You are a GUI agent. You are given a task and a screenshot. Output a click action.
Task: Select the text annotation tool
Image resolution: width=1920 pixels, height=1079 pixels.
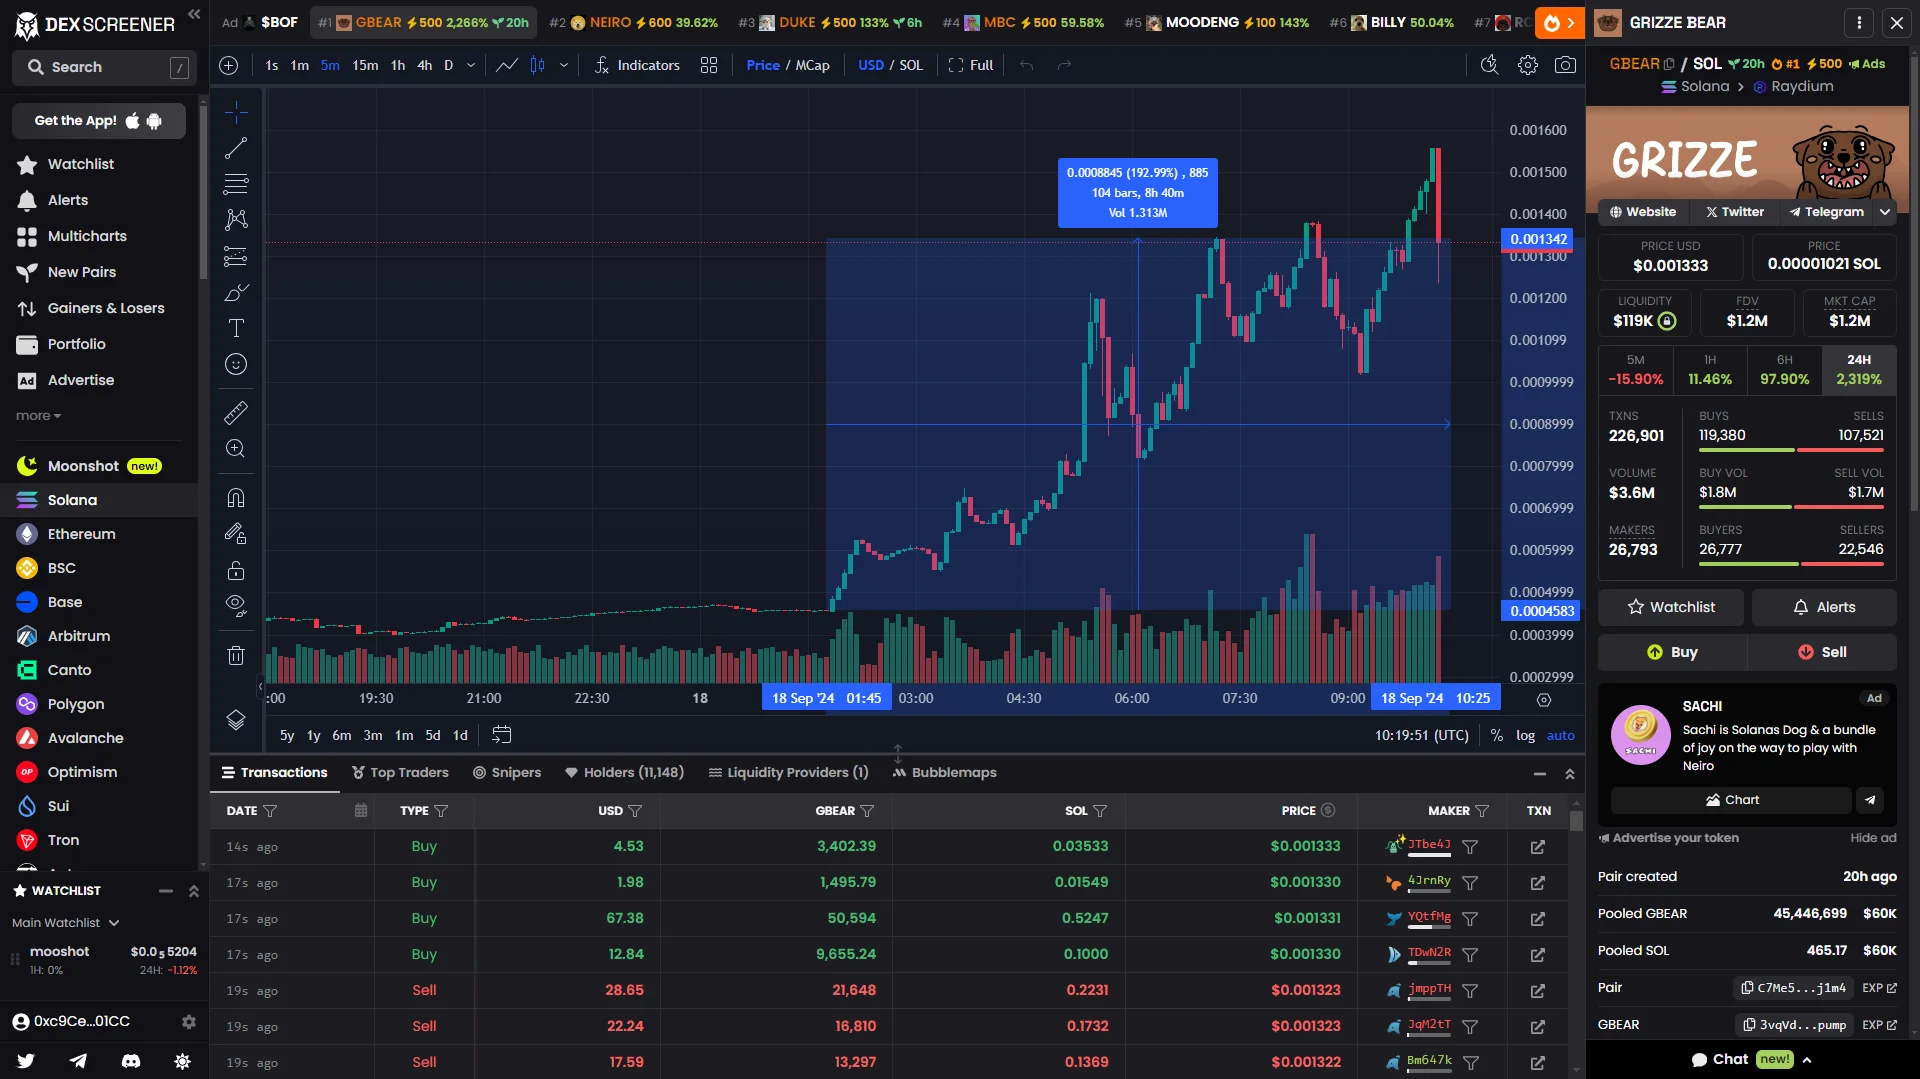point(236,328)
